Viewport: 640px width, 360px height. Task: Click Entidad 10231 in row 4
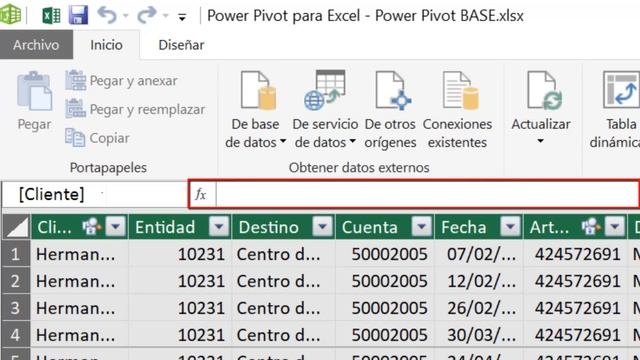[180, 335]
